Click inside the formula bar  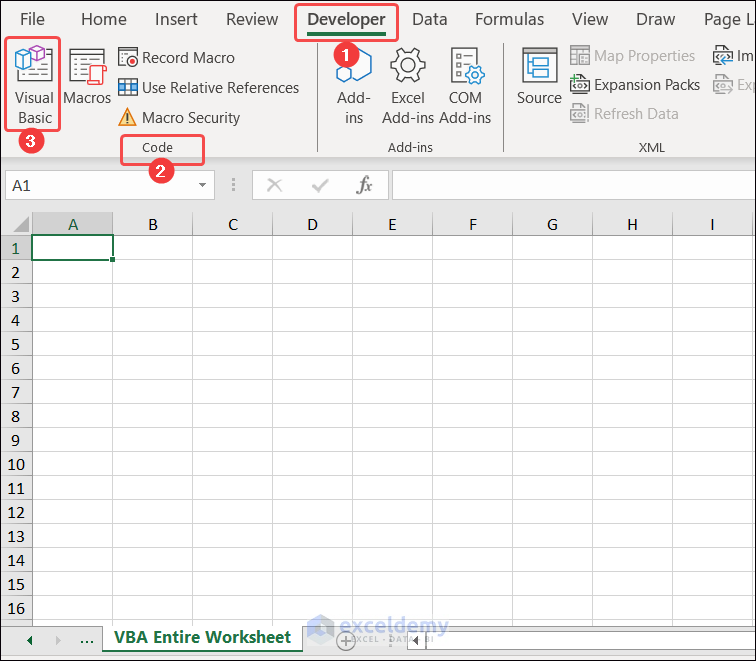pos(574,185)
